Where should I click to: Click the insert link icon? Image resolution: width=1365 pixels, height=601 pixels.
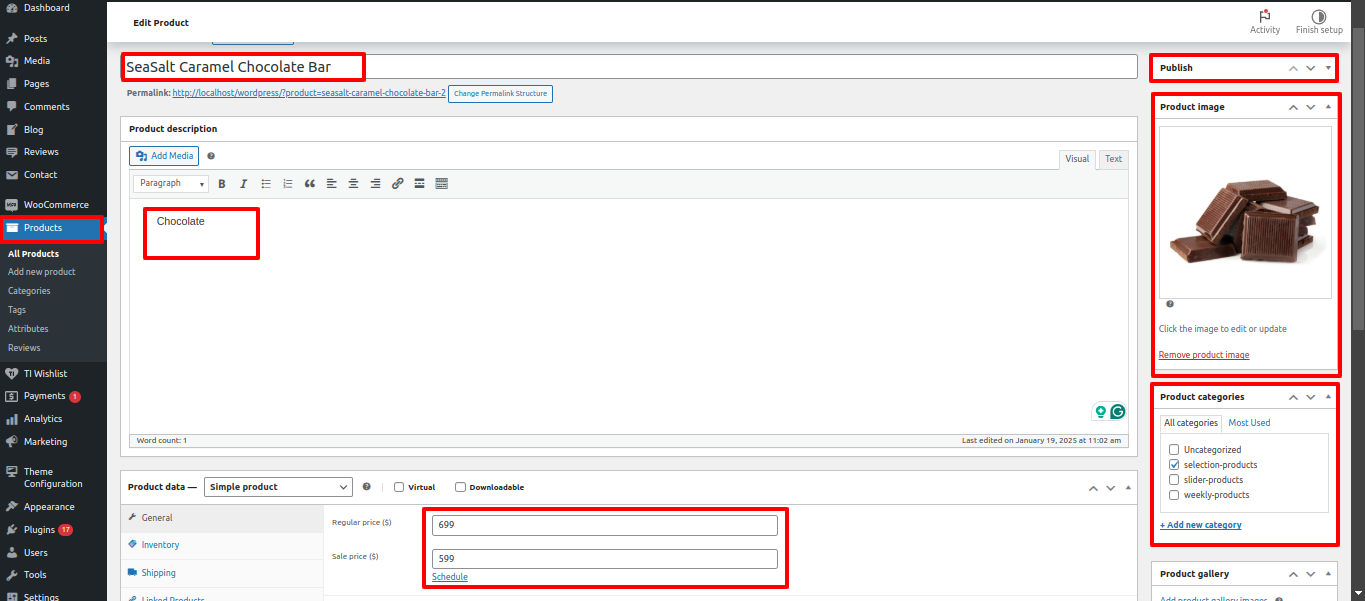[x=397, y=184]
